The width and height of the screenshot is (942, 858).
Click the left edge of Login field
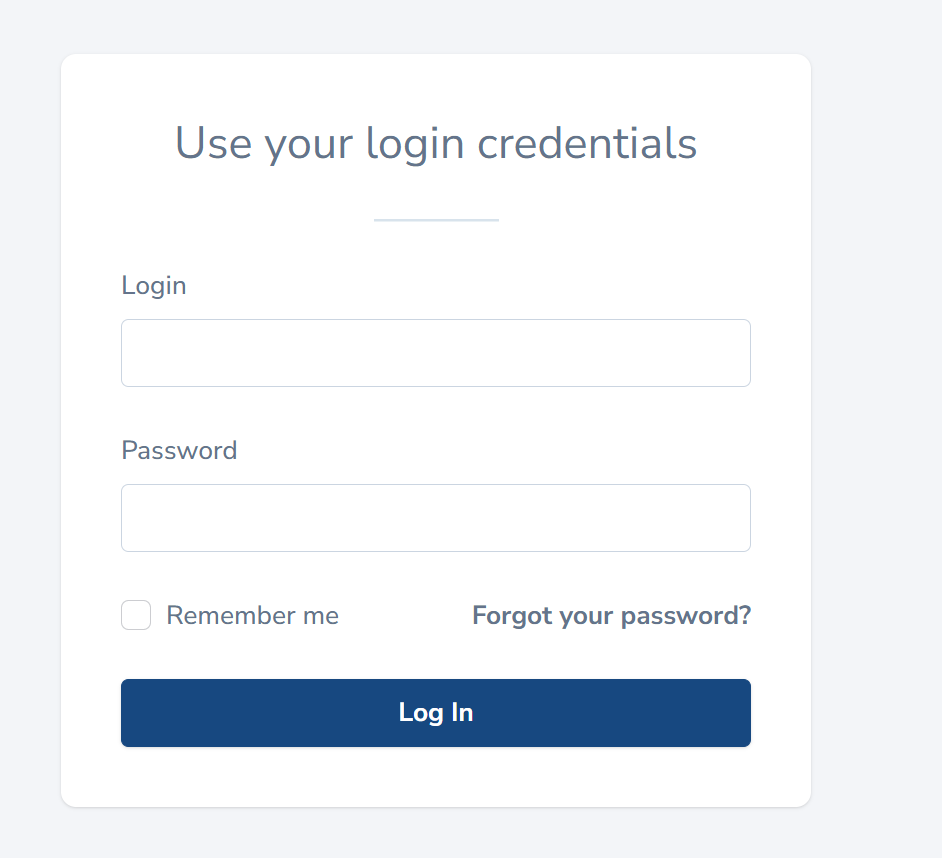pyautogui.click(x=132, y=353)
